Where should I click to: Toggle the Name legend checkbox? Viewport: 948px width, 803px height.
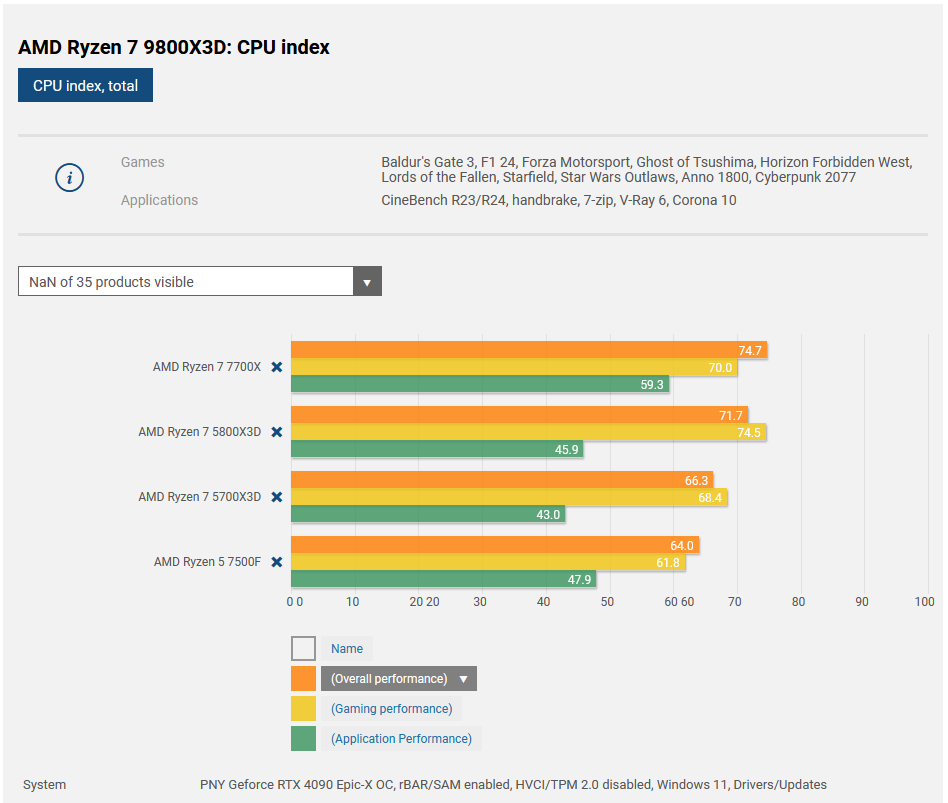point(303,649)
